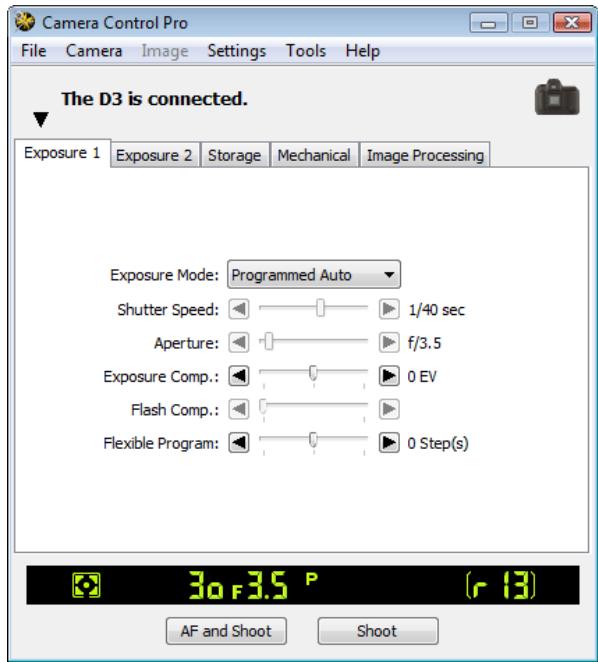Increase Exposure Comp. with right arrow

coord(389,376)
